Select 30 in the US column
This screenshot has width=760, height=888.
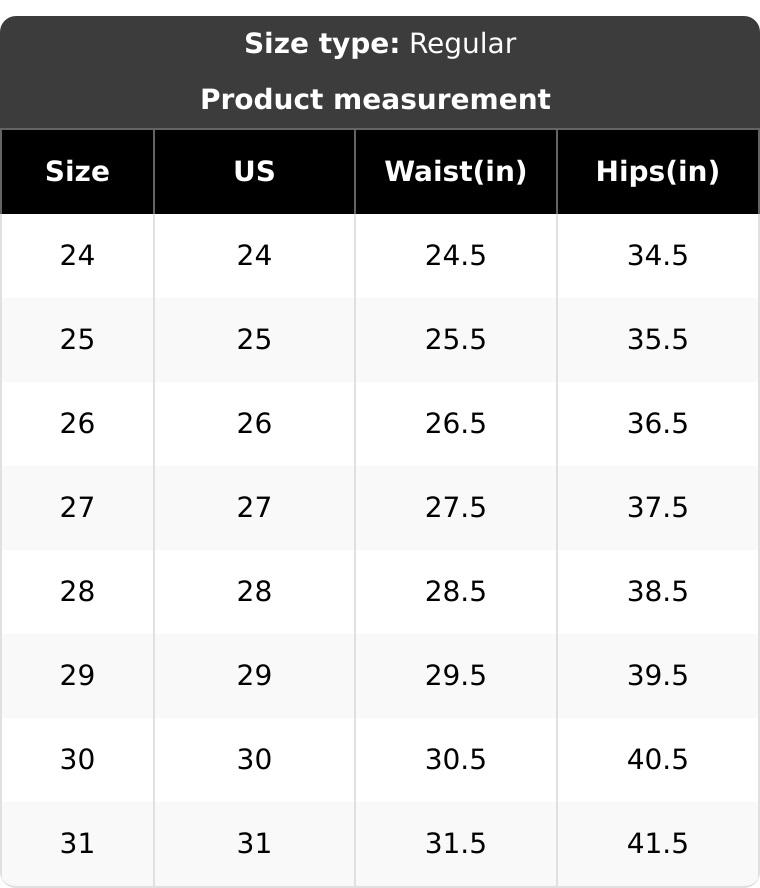click(254, 760)
